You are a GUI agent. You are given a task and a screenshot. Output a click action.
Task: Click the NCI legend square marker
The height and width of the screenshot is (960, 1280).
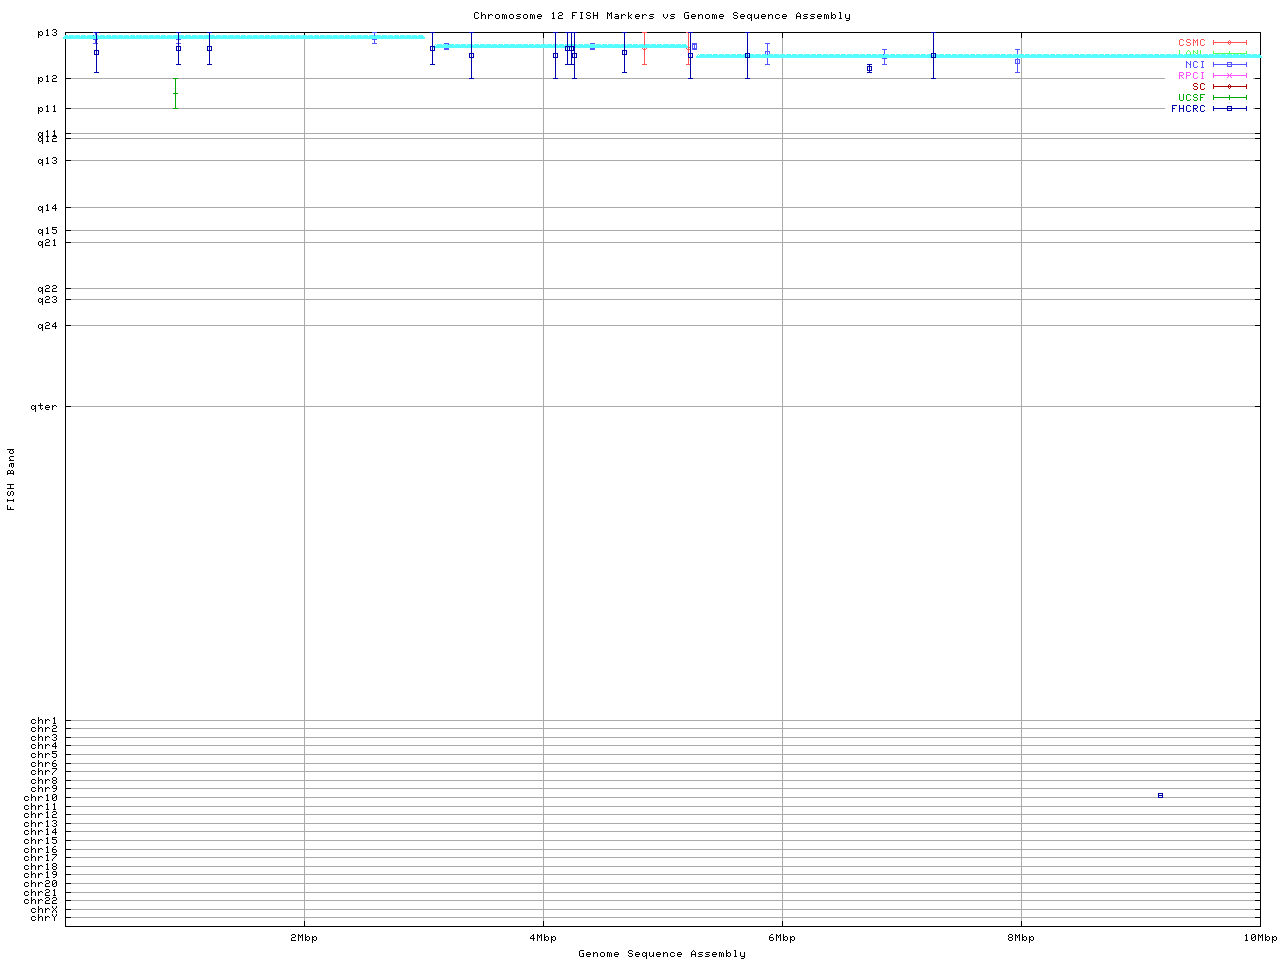[1229, 64]
